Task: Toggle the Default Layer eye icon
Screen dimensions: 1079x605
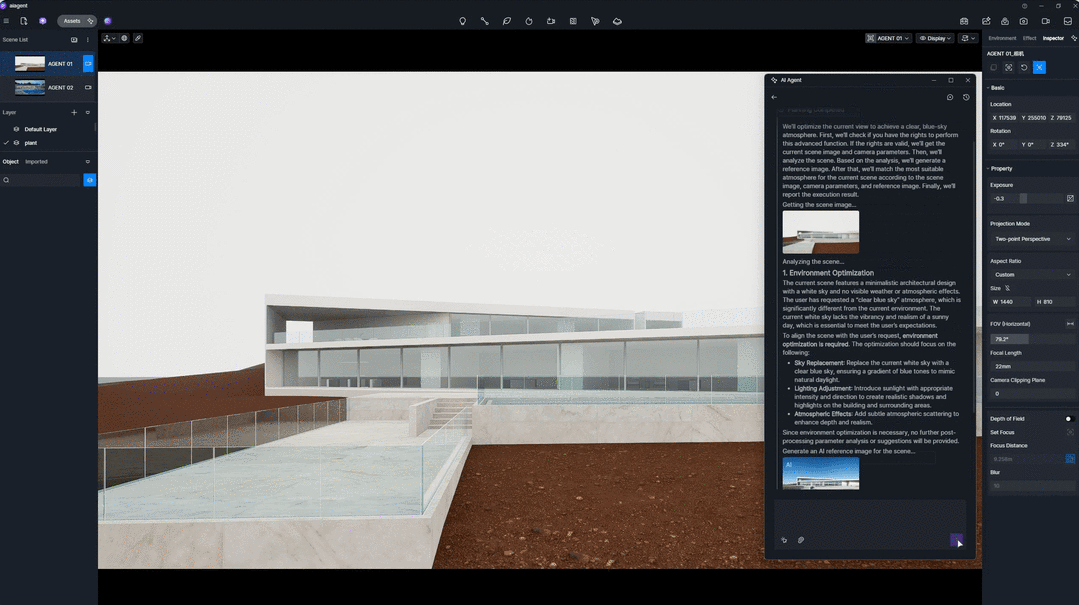Action: click(x=15, y=128)
